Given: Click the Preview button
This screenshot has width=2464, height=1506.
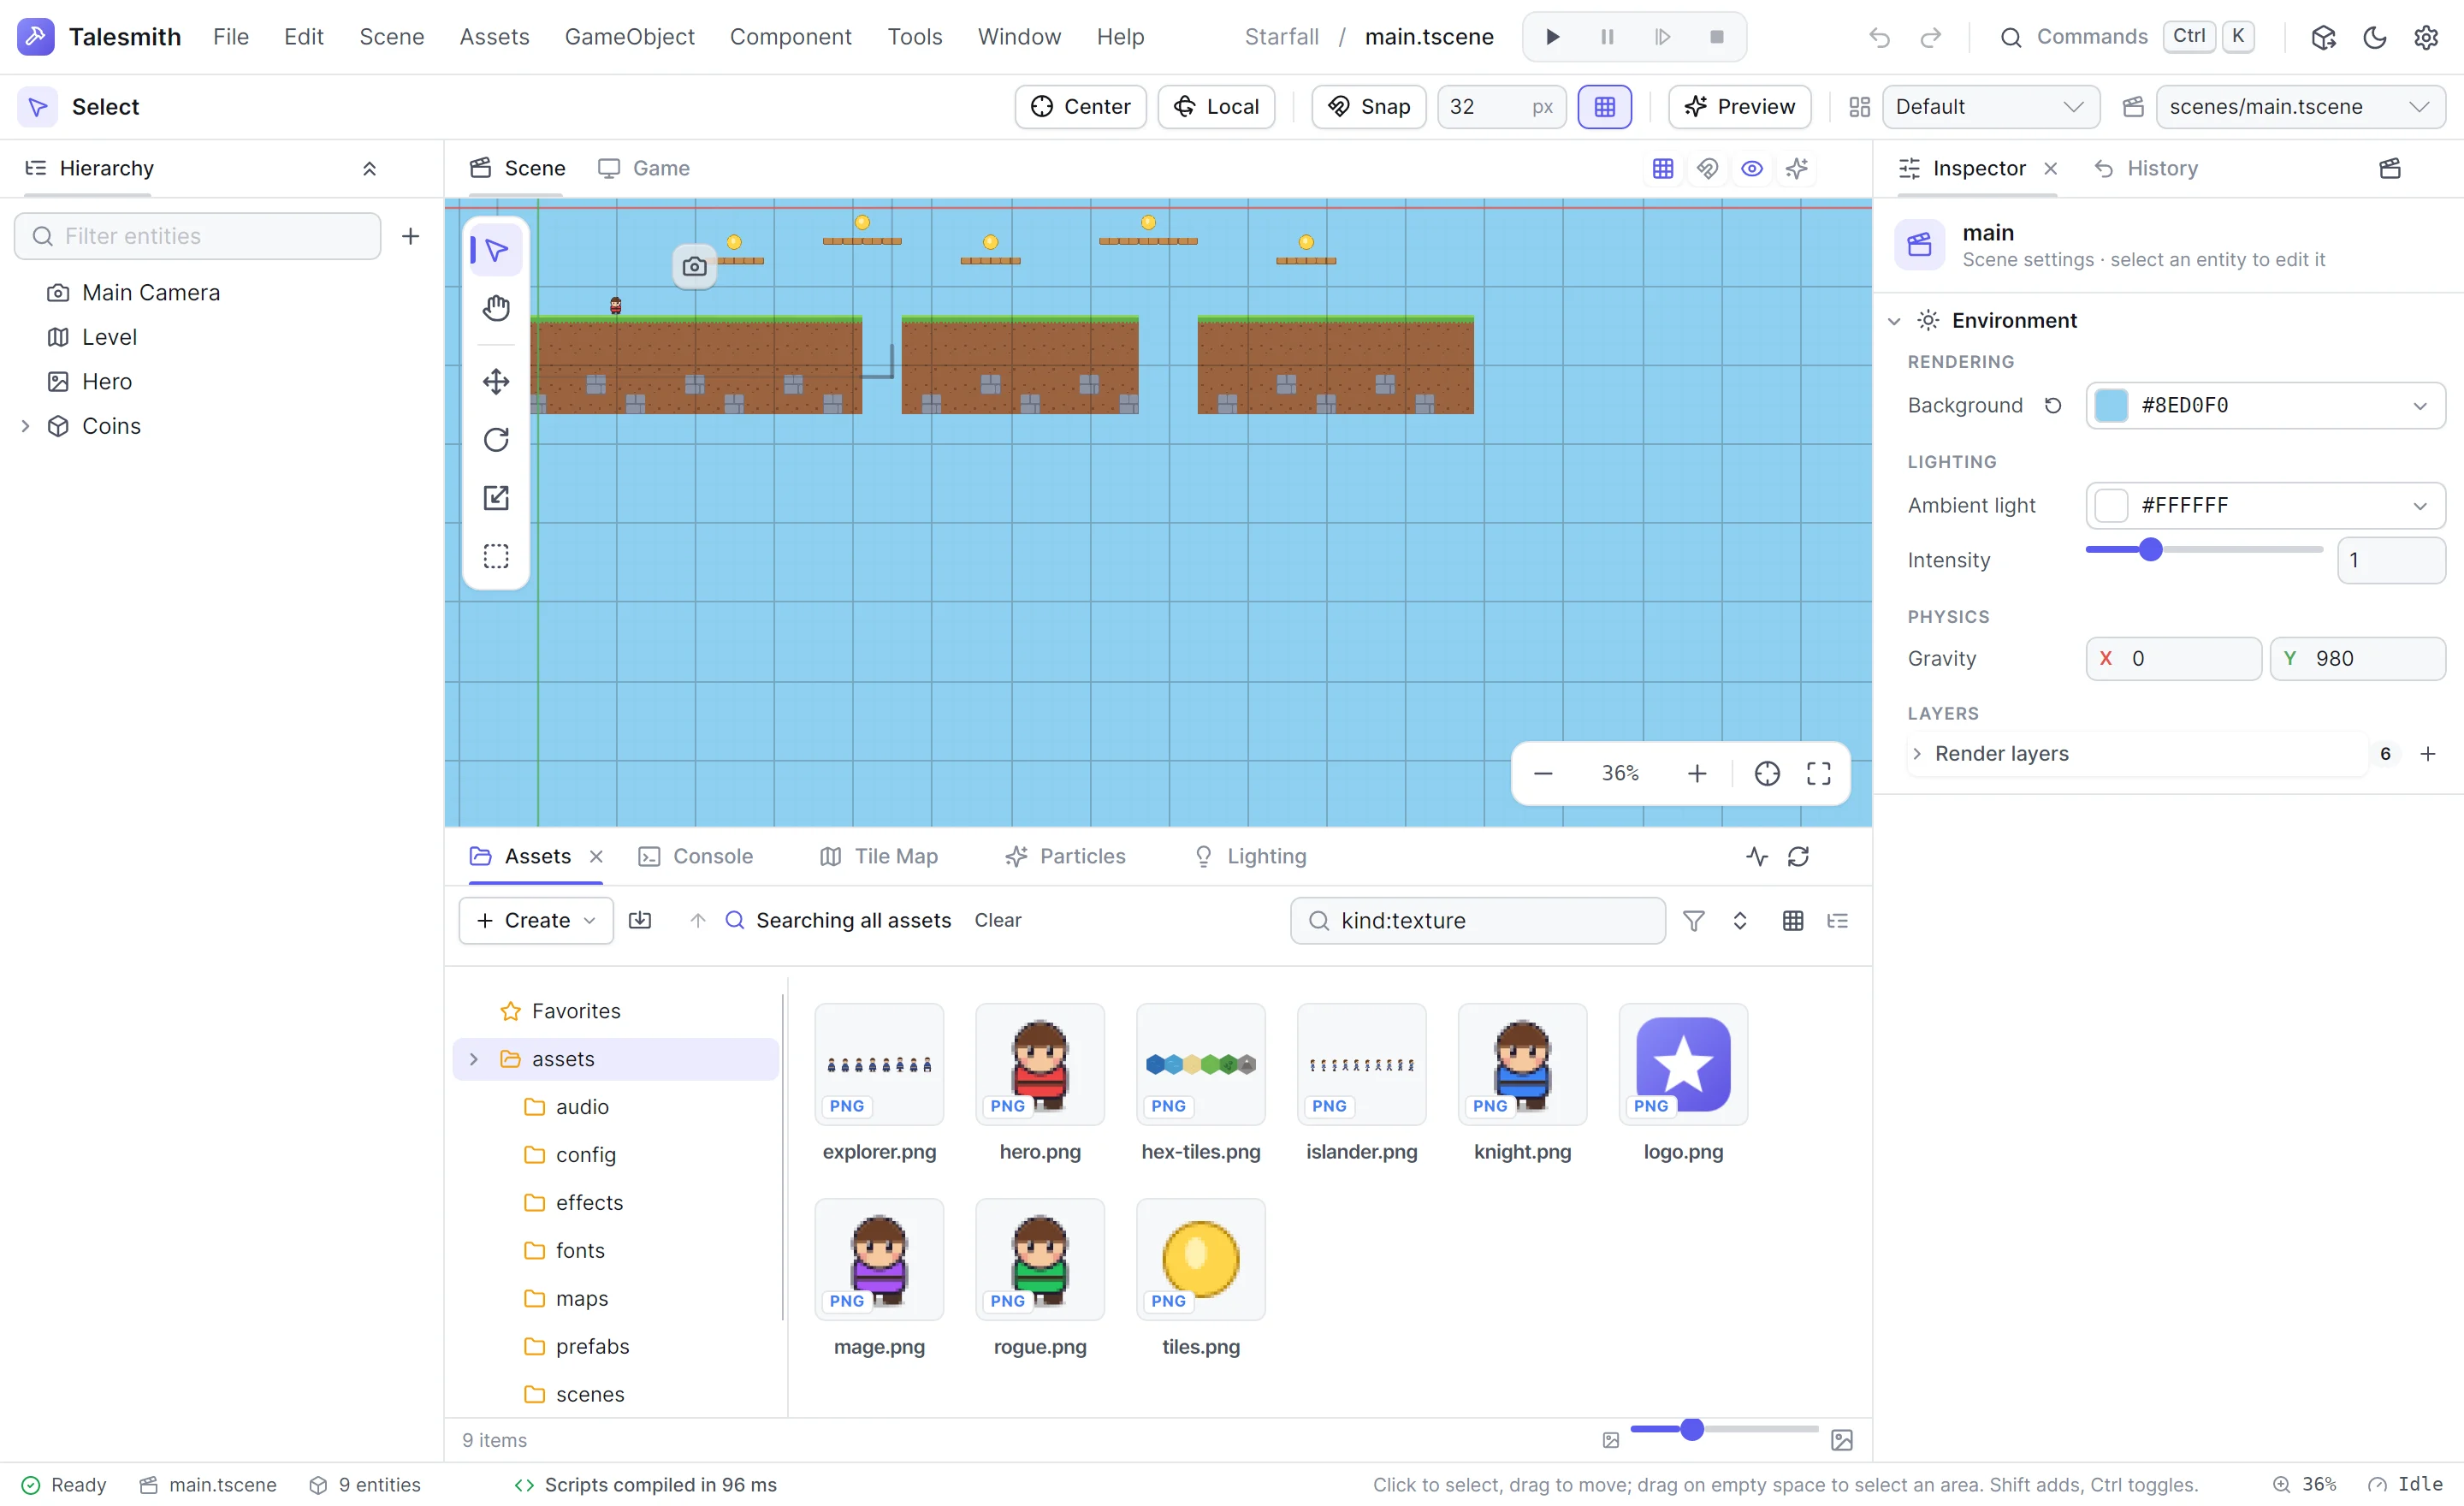Looking at the screenshot, I should click(1739, 107).
